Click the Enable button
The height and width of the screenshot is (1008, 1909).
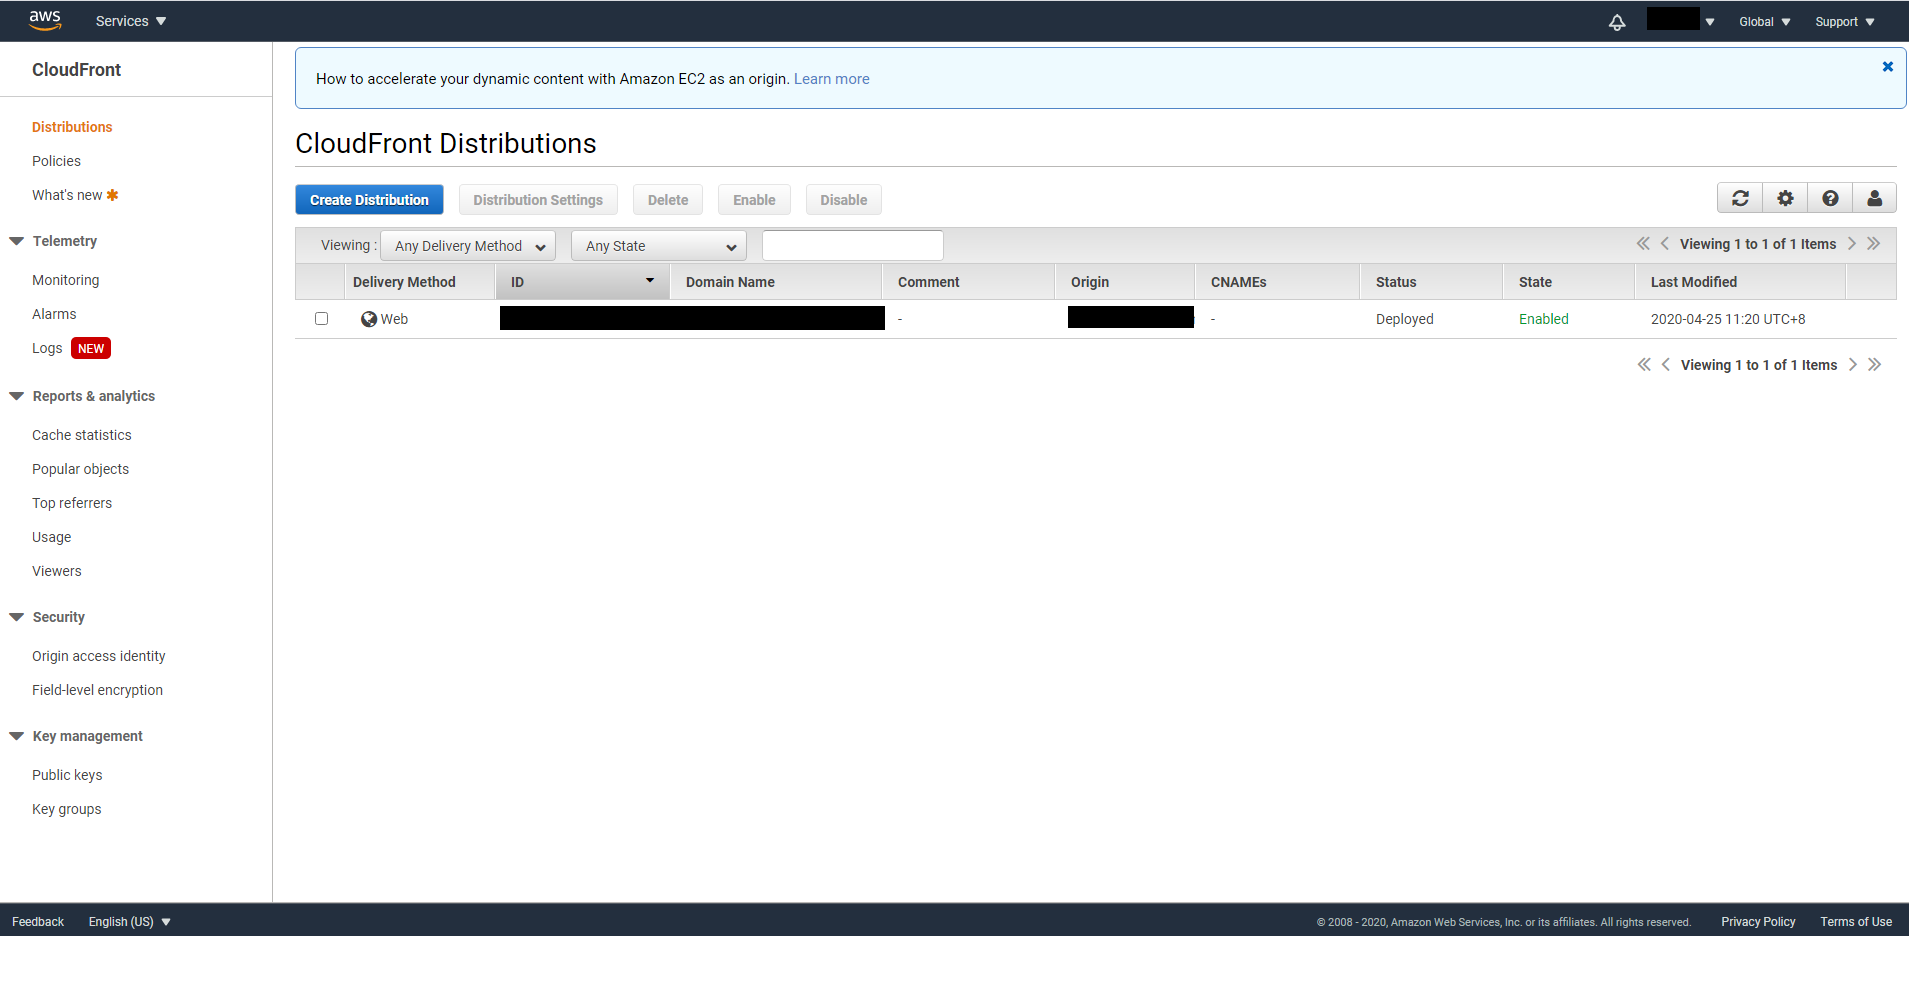click(x=754, y=200)
